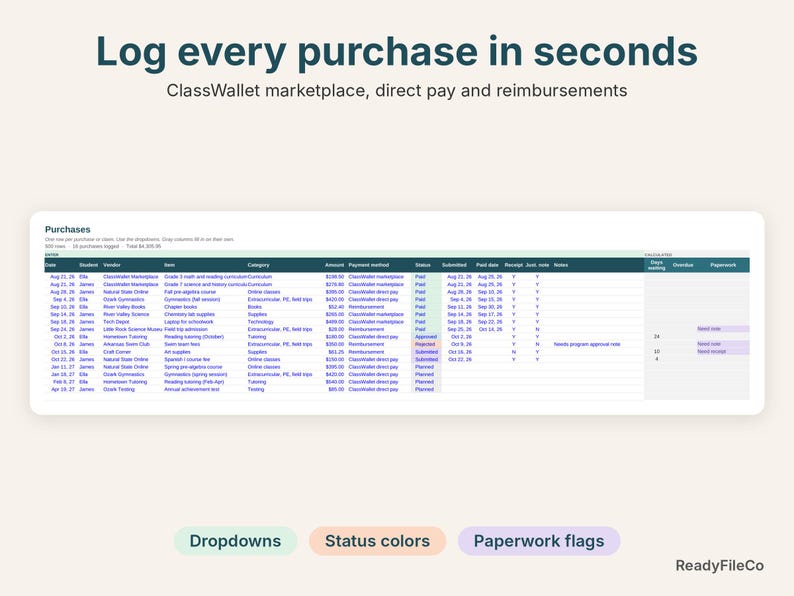Select the Field trip admission item cell

click(x=186, y=329)
